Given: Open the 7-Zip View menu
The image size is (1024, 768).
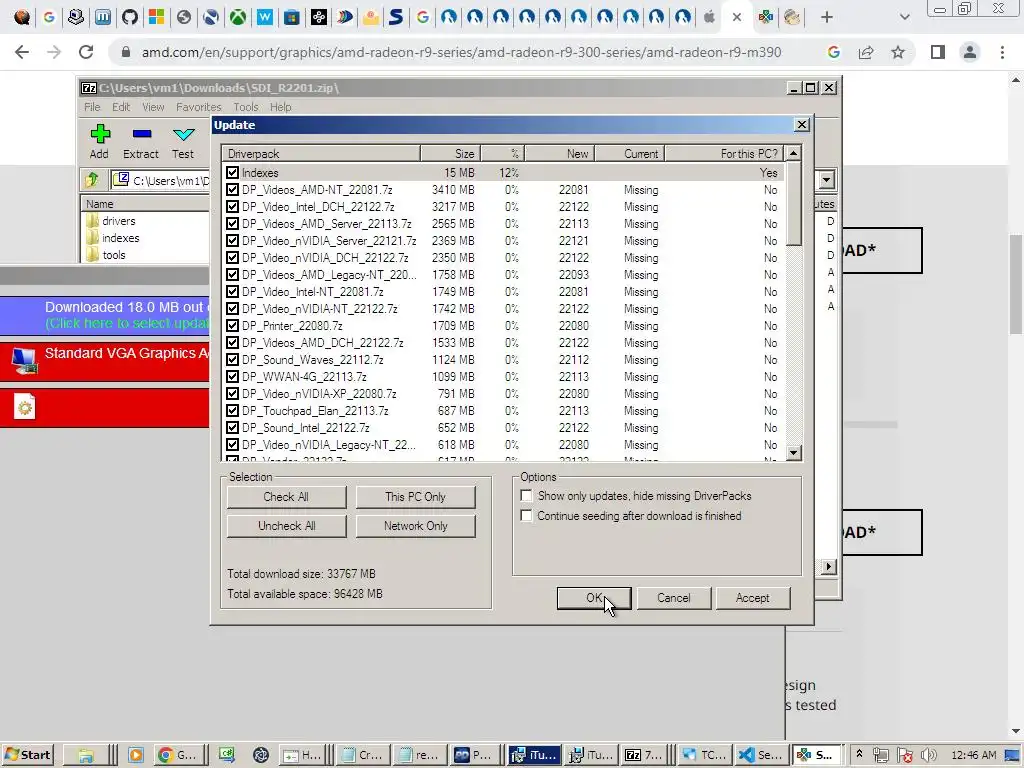Looking at the screenshot, I should point(153,106).
